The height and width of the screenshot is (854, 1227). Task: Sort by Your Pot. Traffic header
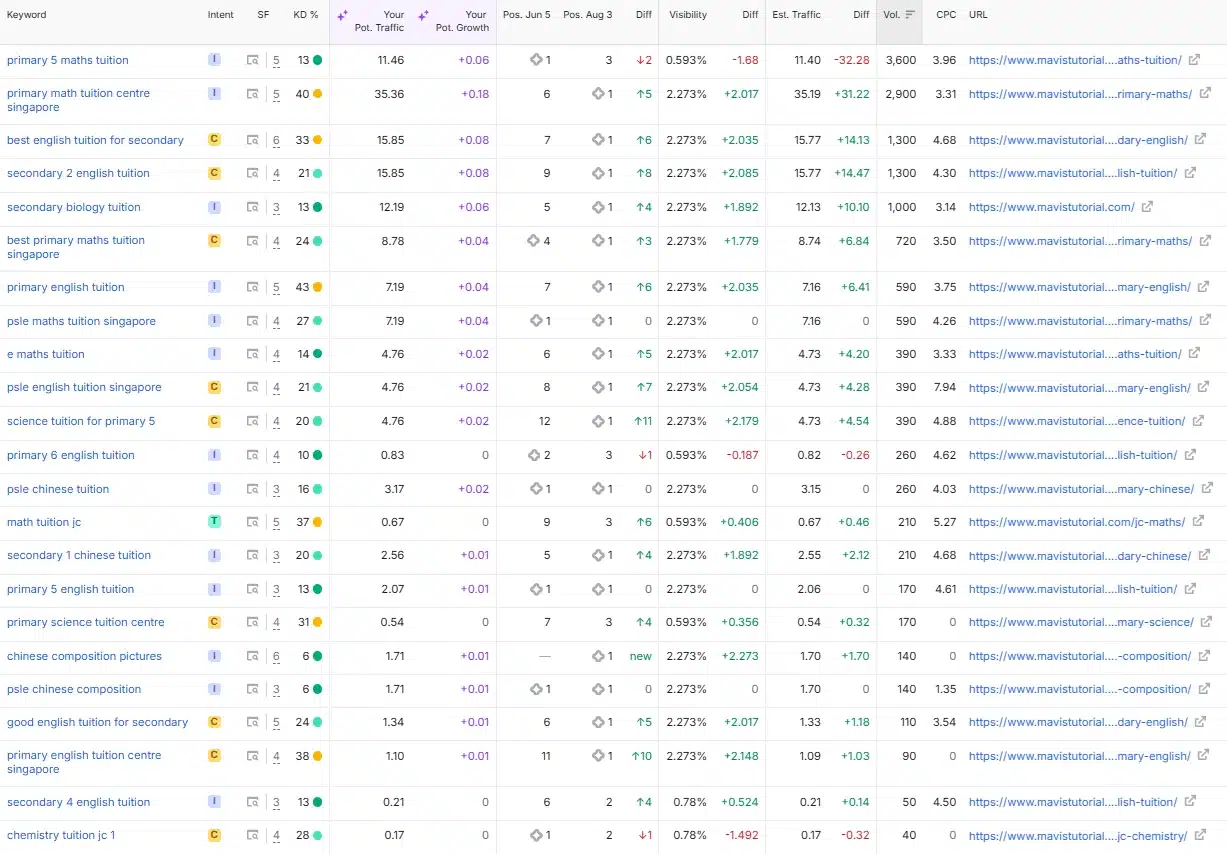(x=380, y=21)
